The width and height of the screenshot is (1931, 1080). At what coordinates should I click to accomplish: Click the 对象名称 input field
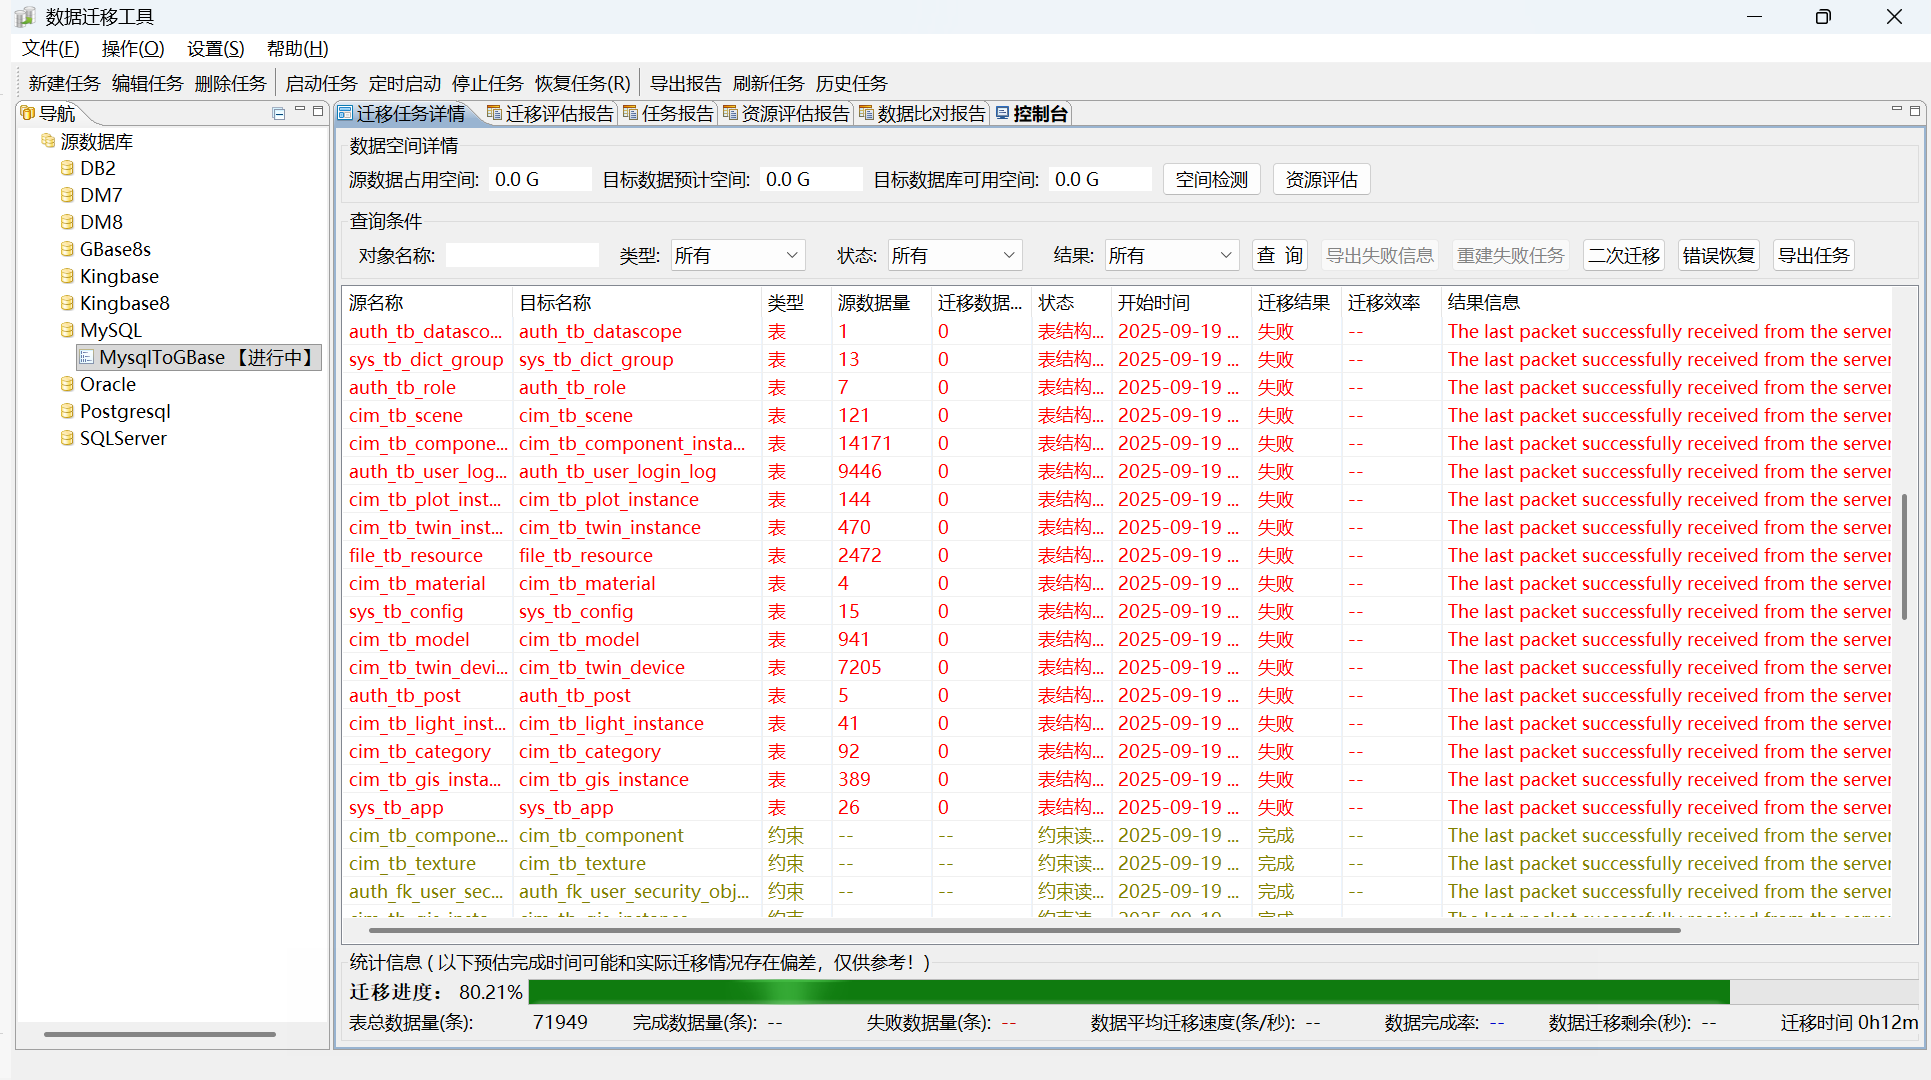522,255
